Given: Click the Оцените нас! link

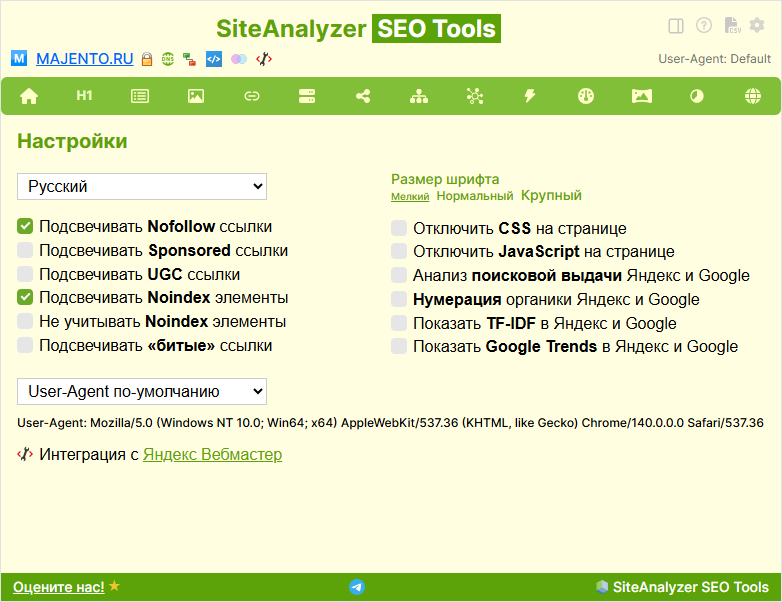Looking at the screenshot, I should tap(58, 587).
